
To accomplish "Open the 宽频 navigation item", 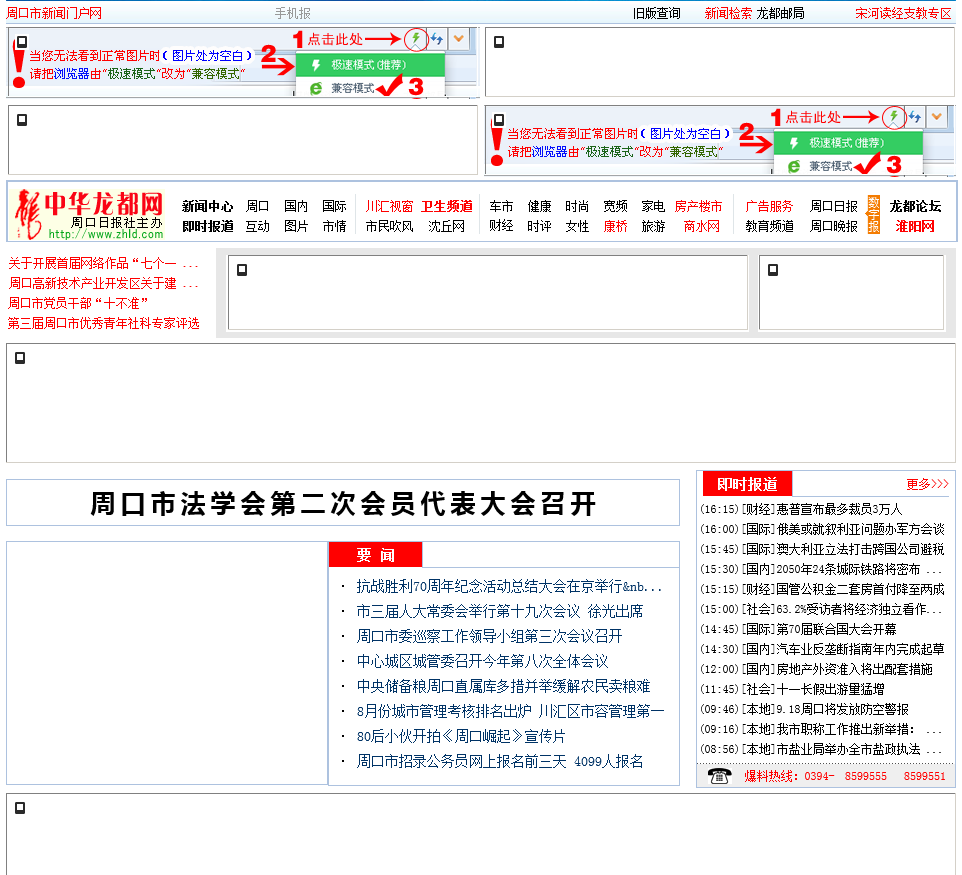I will 615,206.
